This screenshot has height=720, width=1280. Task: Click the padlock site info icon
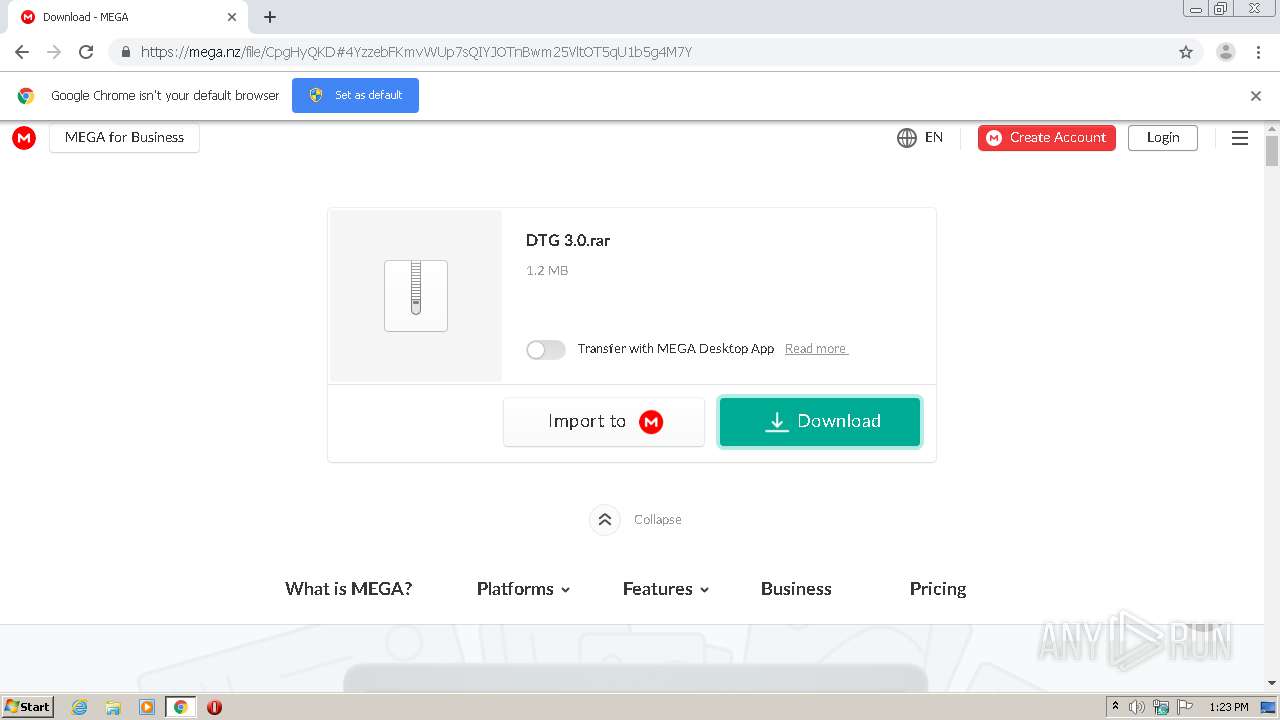126,52
